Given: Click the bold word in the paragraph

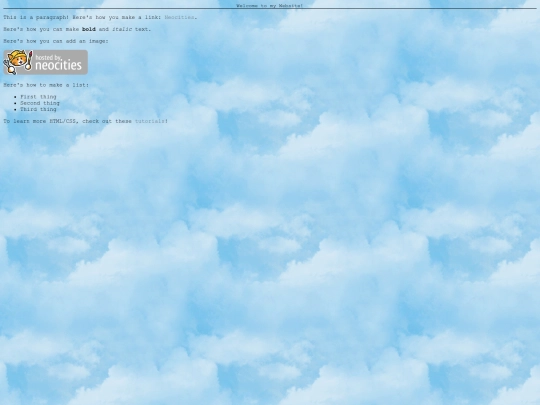Looking at the screenshot, I should (x=89, y=29).
